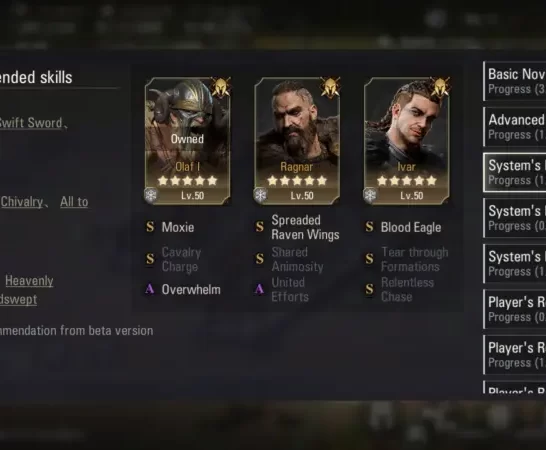546x450 pixels.
Task: Open the Ivar hero portrait
Action: pyautogui.click(x=407, y=141)
